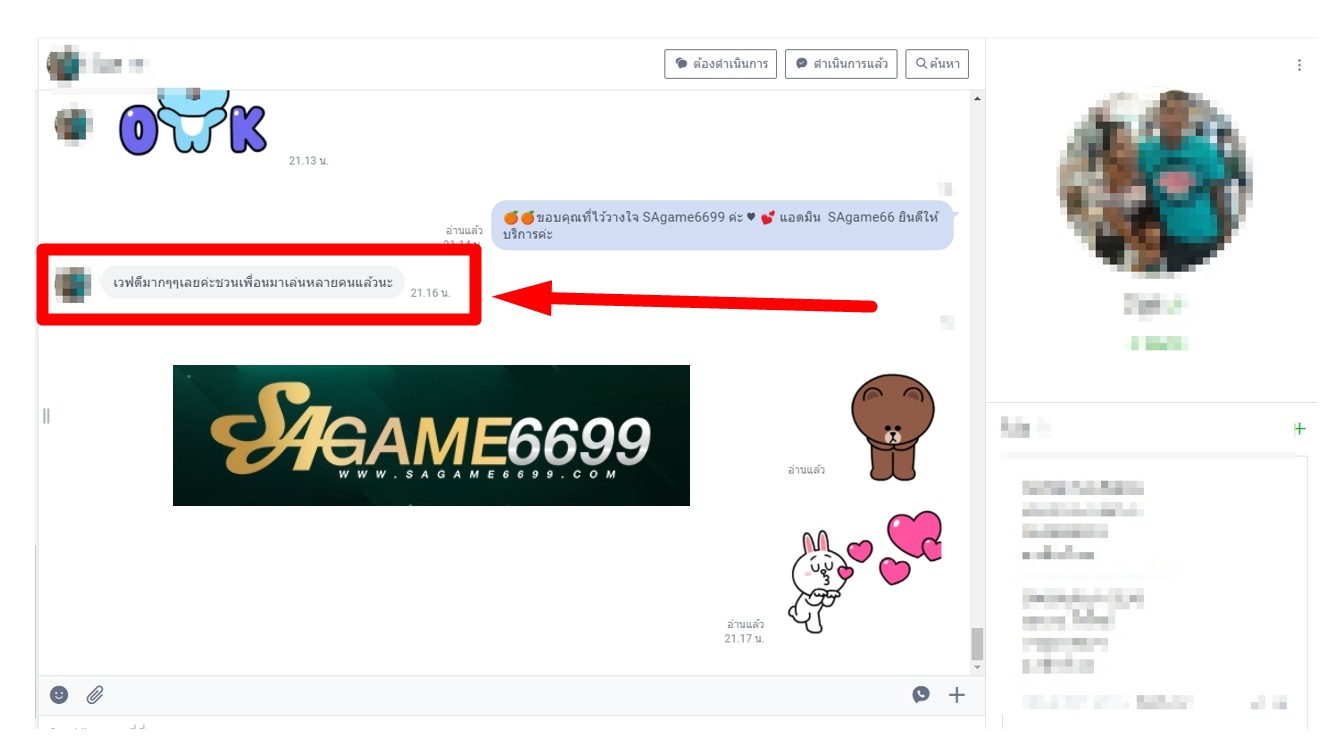Open the three-dot menu in profile panel
The height and width of the screenshot is (755, 1320).
1299,65
